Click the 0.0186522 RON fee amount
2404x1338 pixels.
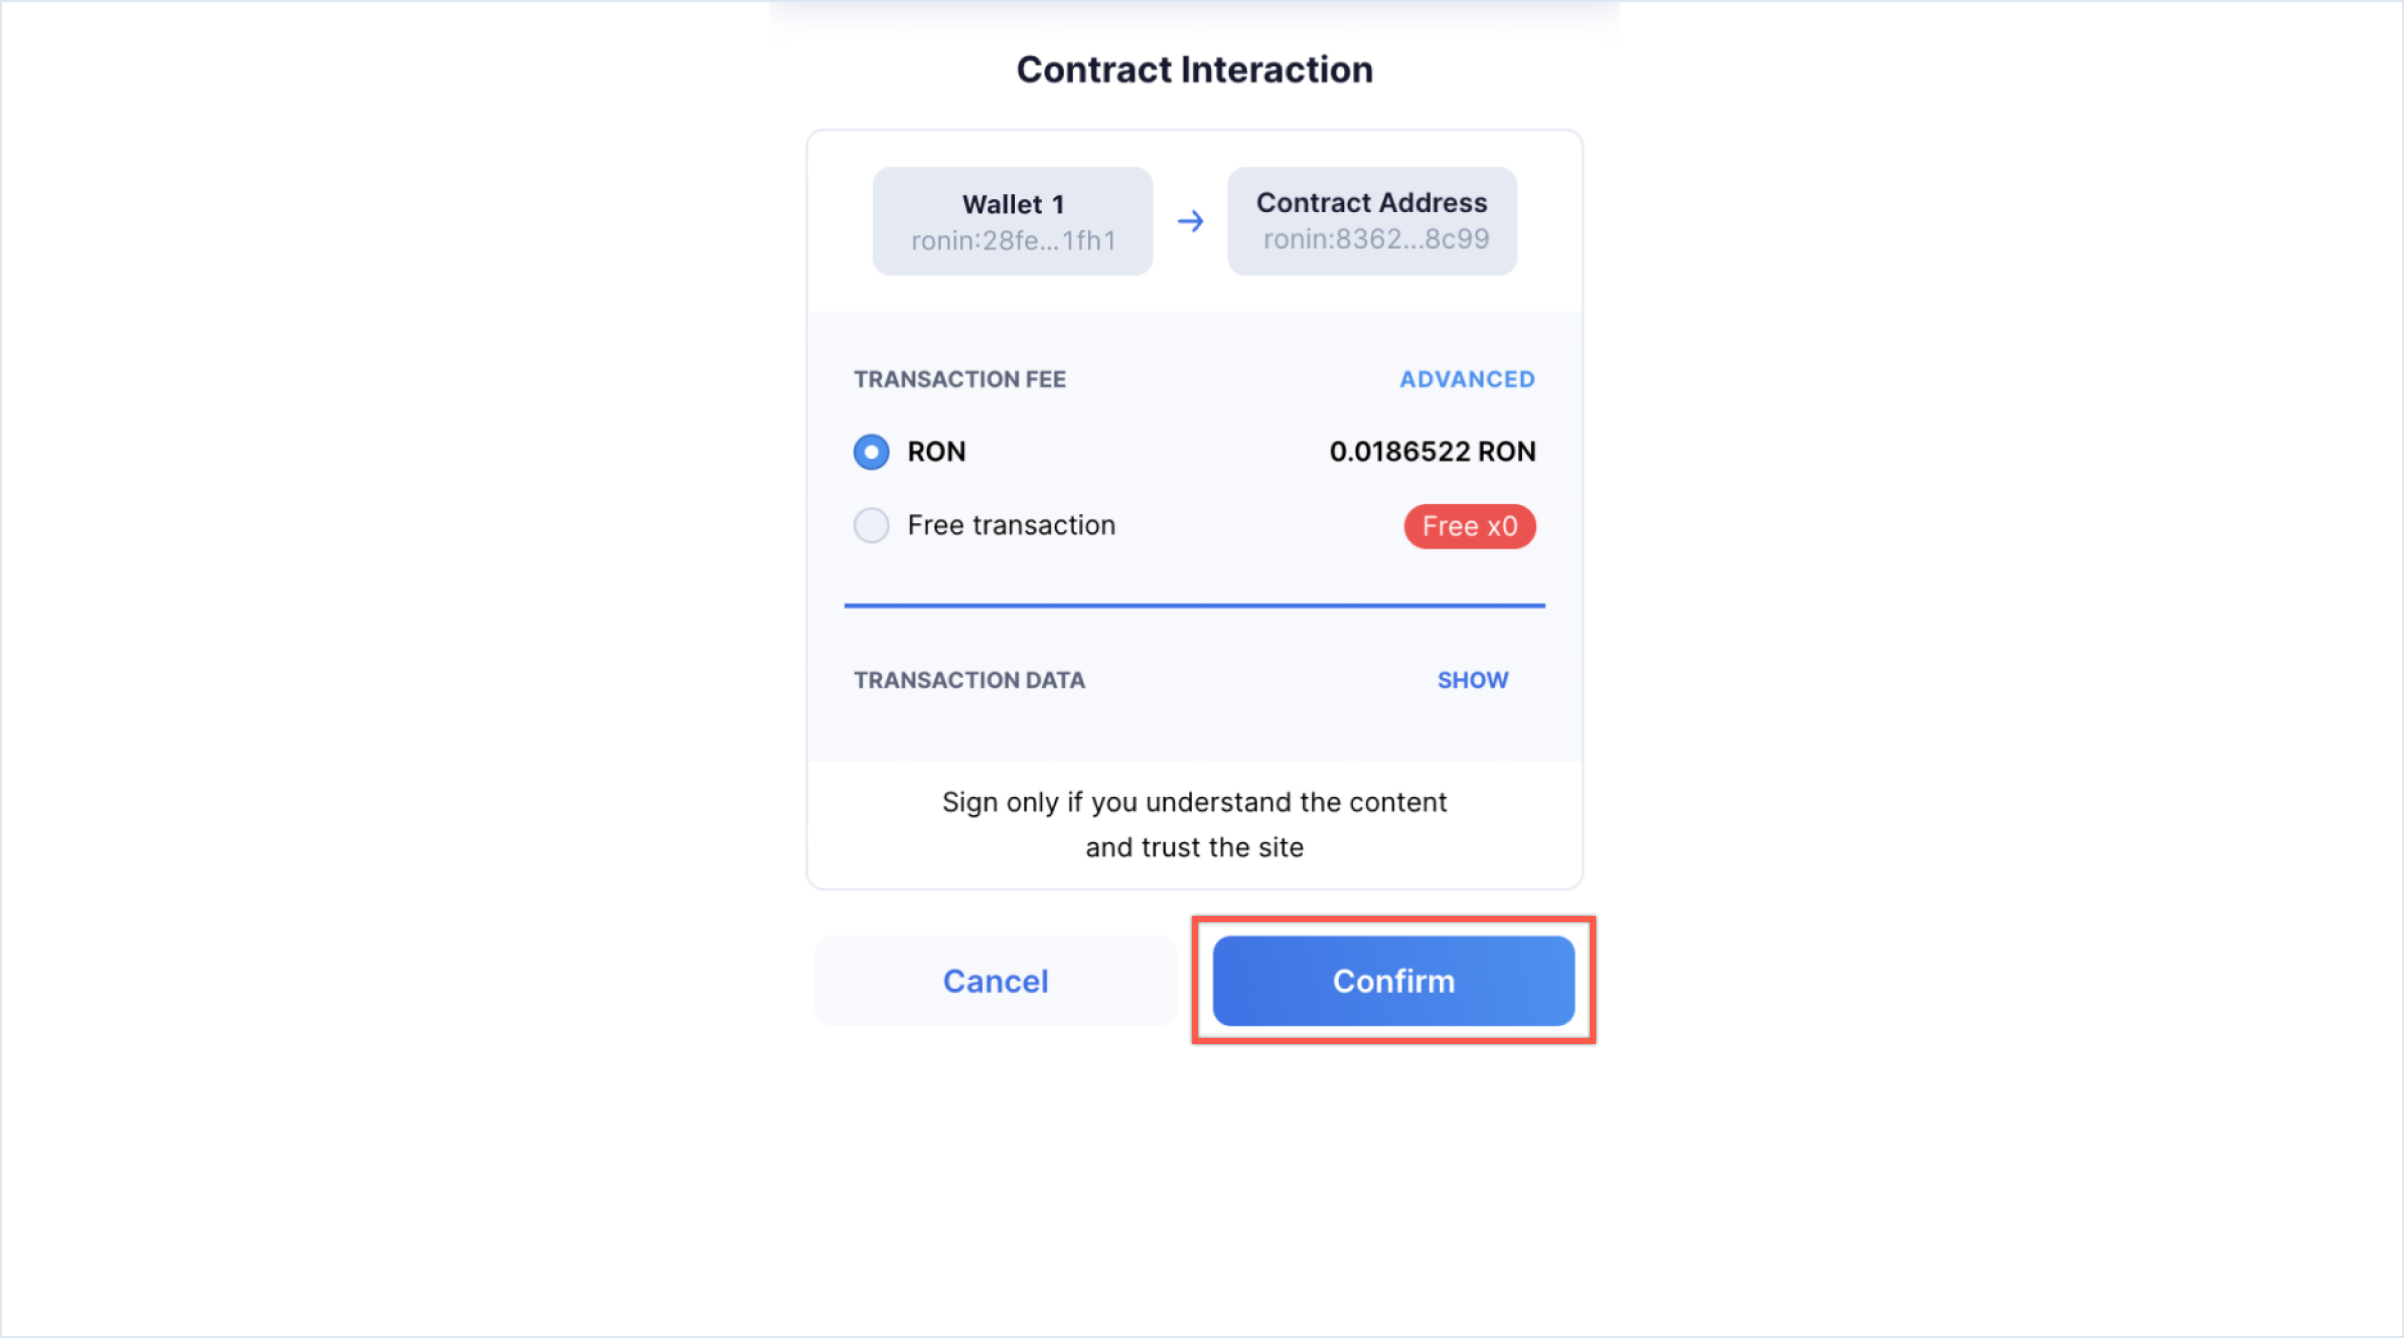coord(1432,452)
